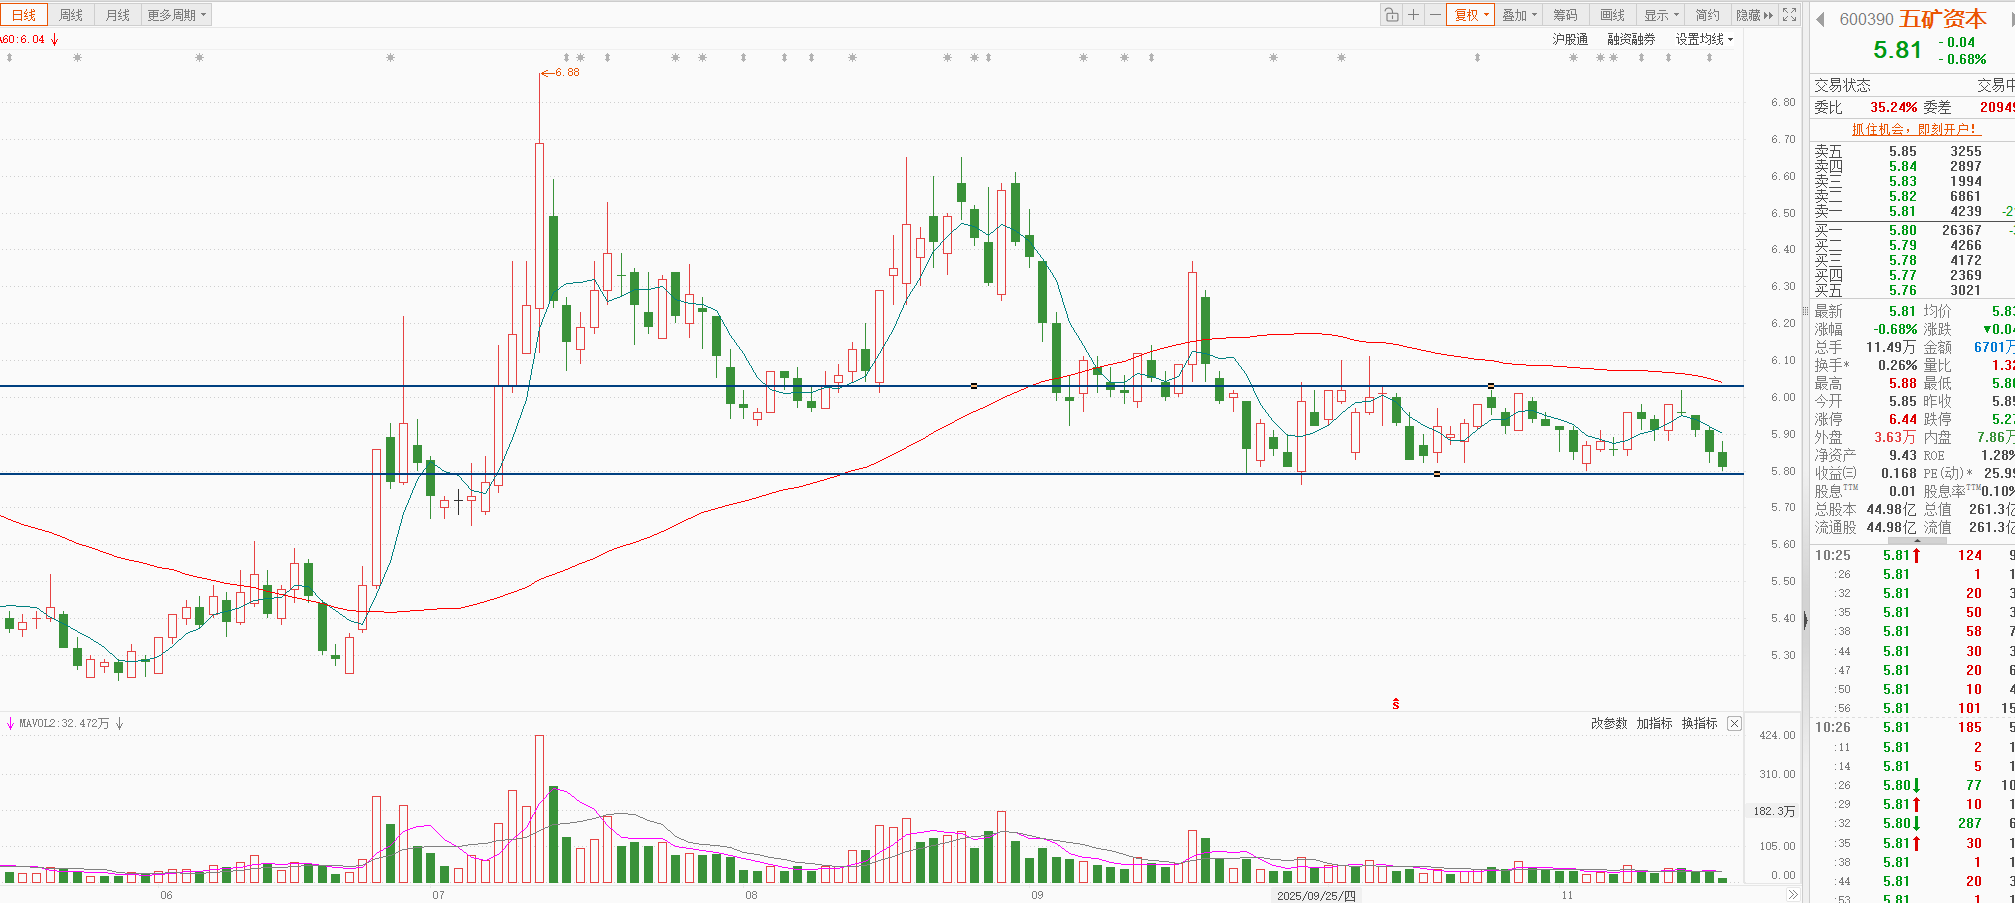
Task: Click the 委比 35.24% value
Action: pyautogui.click(x=1894, y=107)
